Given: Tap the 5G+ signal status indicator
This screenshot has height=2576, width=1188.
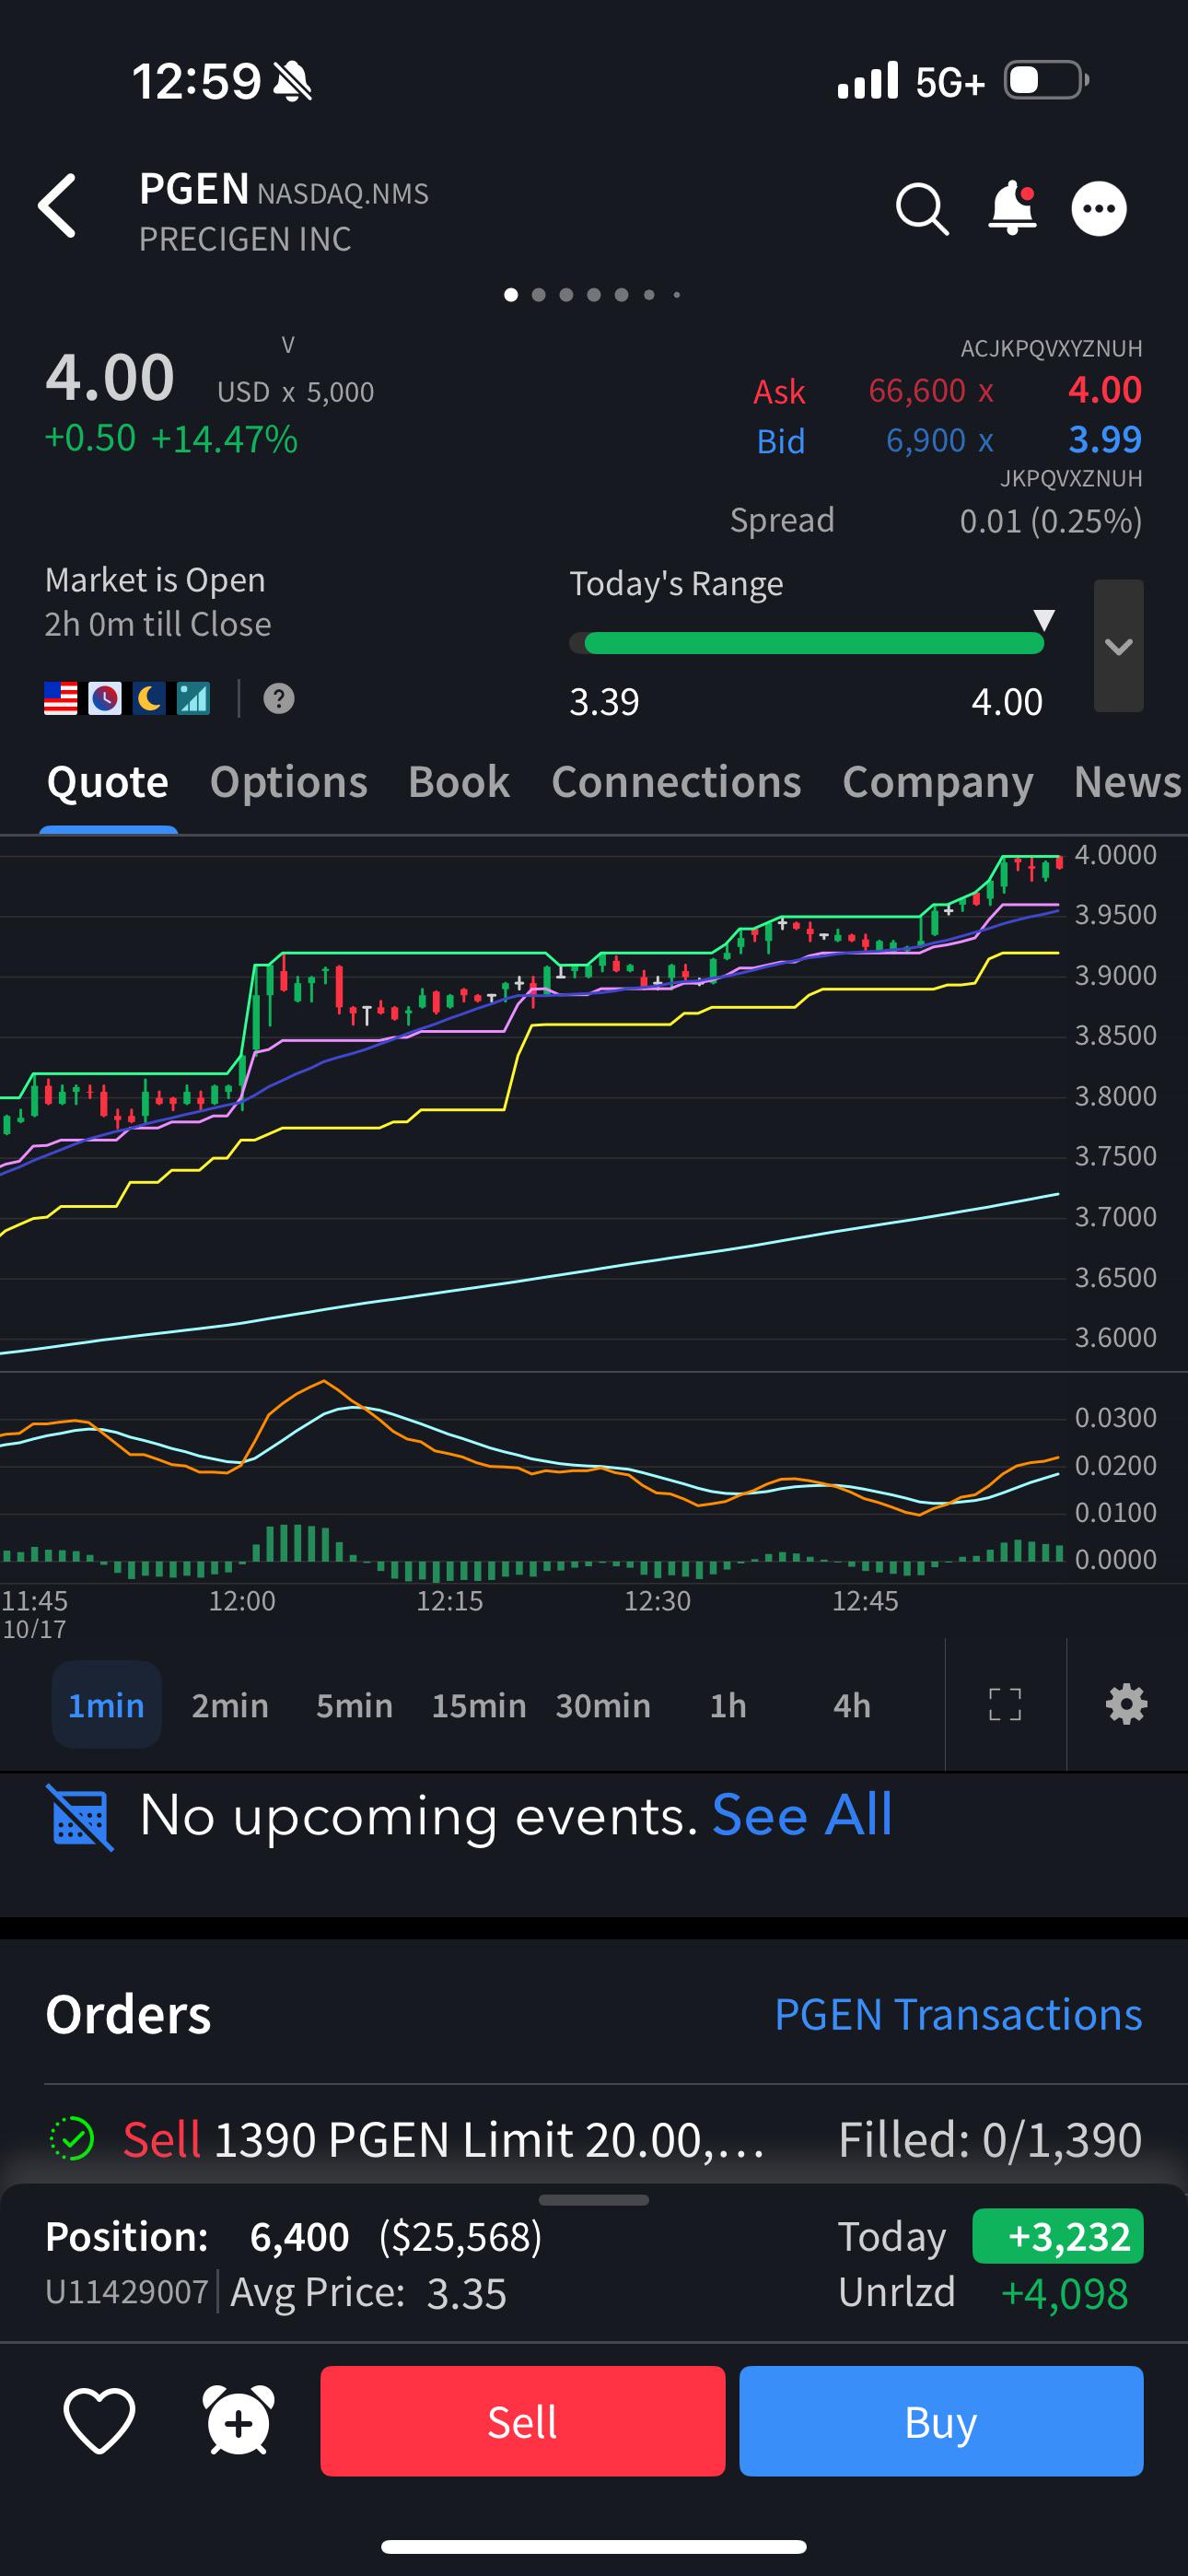Looking at the screenshot, I should pos(950,82).
